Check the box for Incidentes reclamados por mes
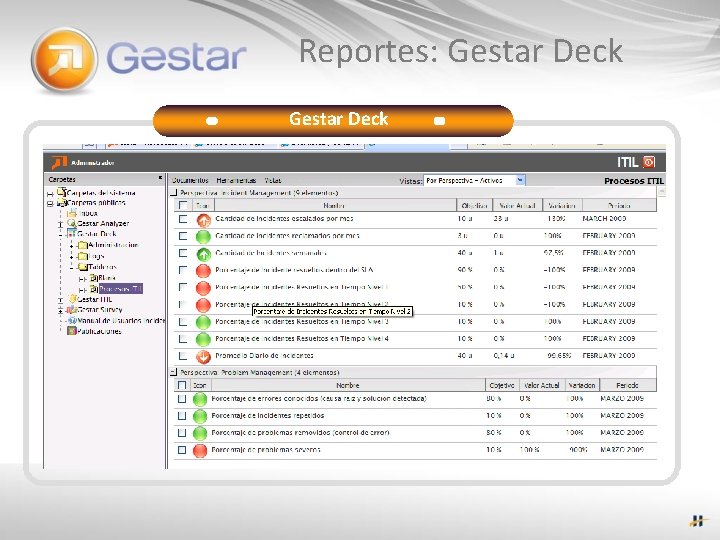This screenshot has width=720, height=540. pyautogui.click(x=183, y=236)
